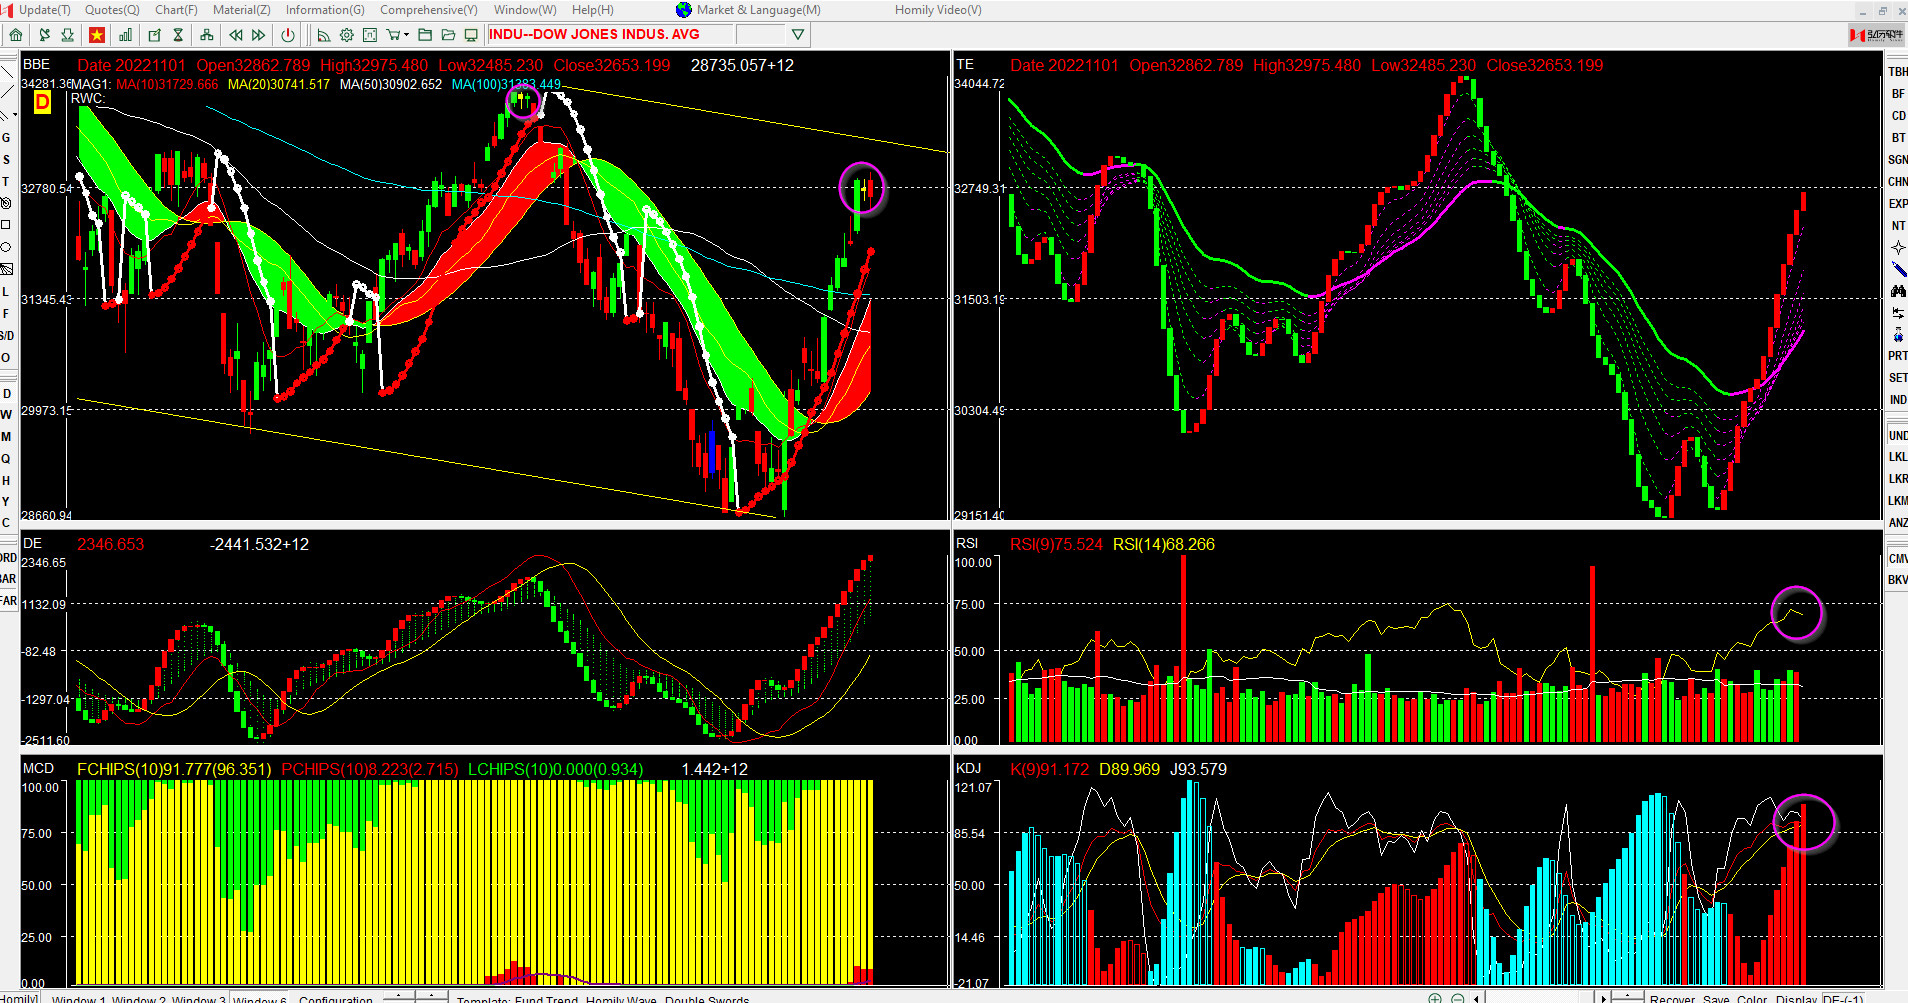Open the Market & Language menu
This screenshot has width=1908, height=1003.
click(x=758, y=10)
